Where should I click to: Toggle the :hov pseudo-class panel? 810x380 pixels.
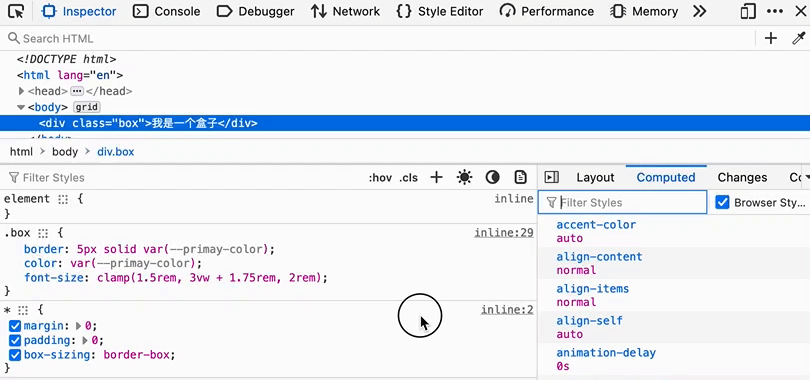[x=380, y=178]
